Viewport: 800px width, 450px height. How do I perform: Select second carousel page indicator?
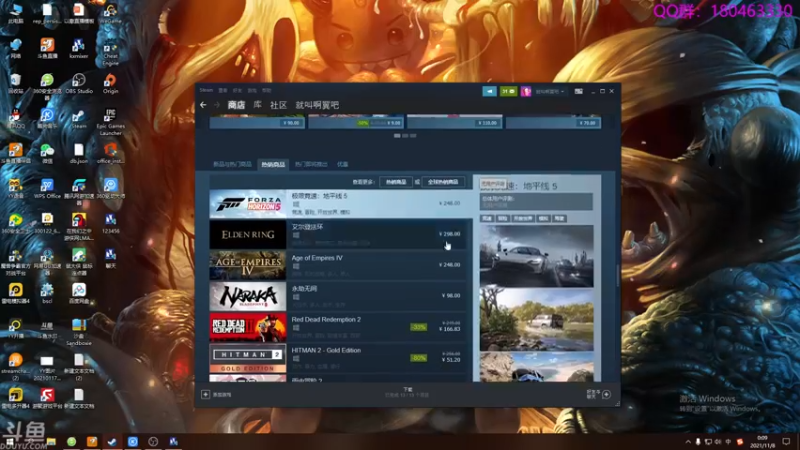[x=405, y=136]
